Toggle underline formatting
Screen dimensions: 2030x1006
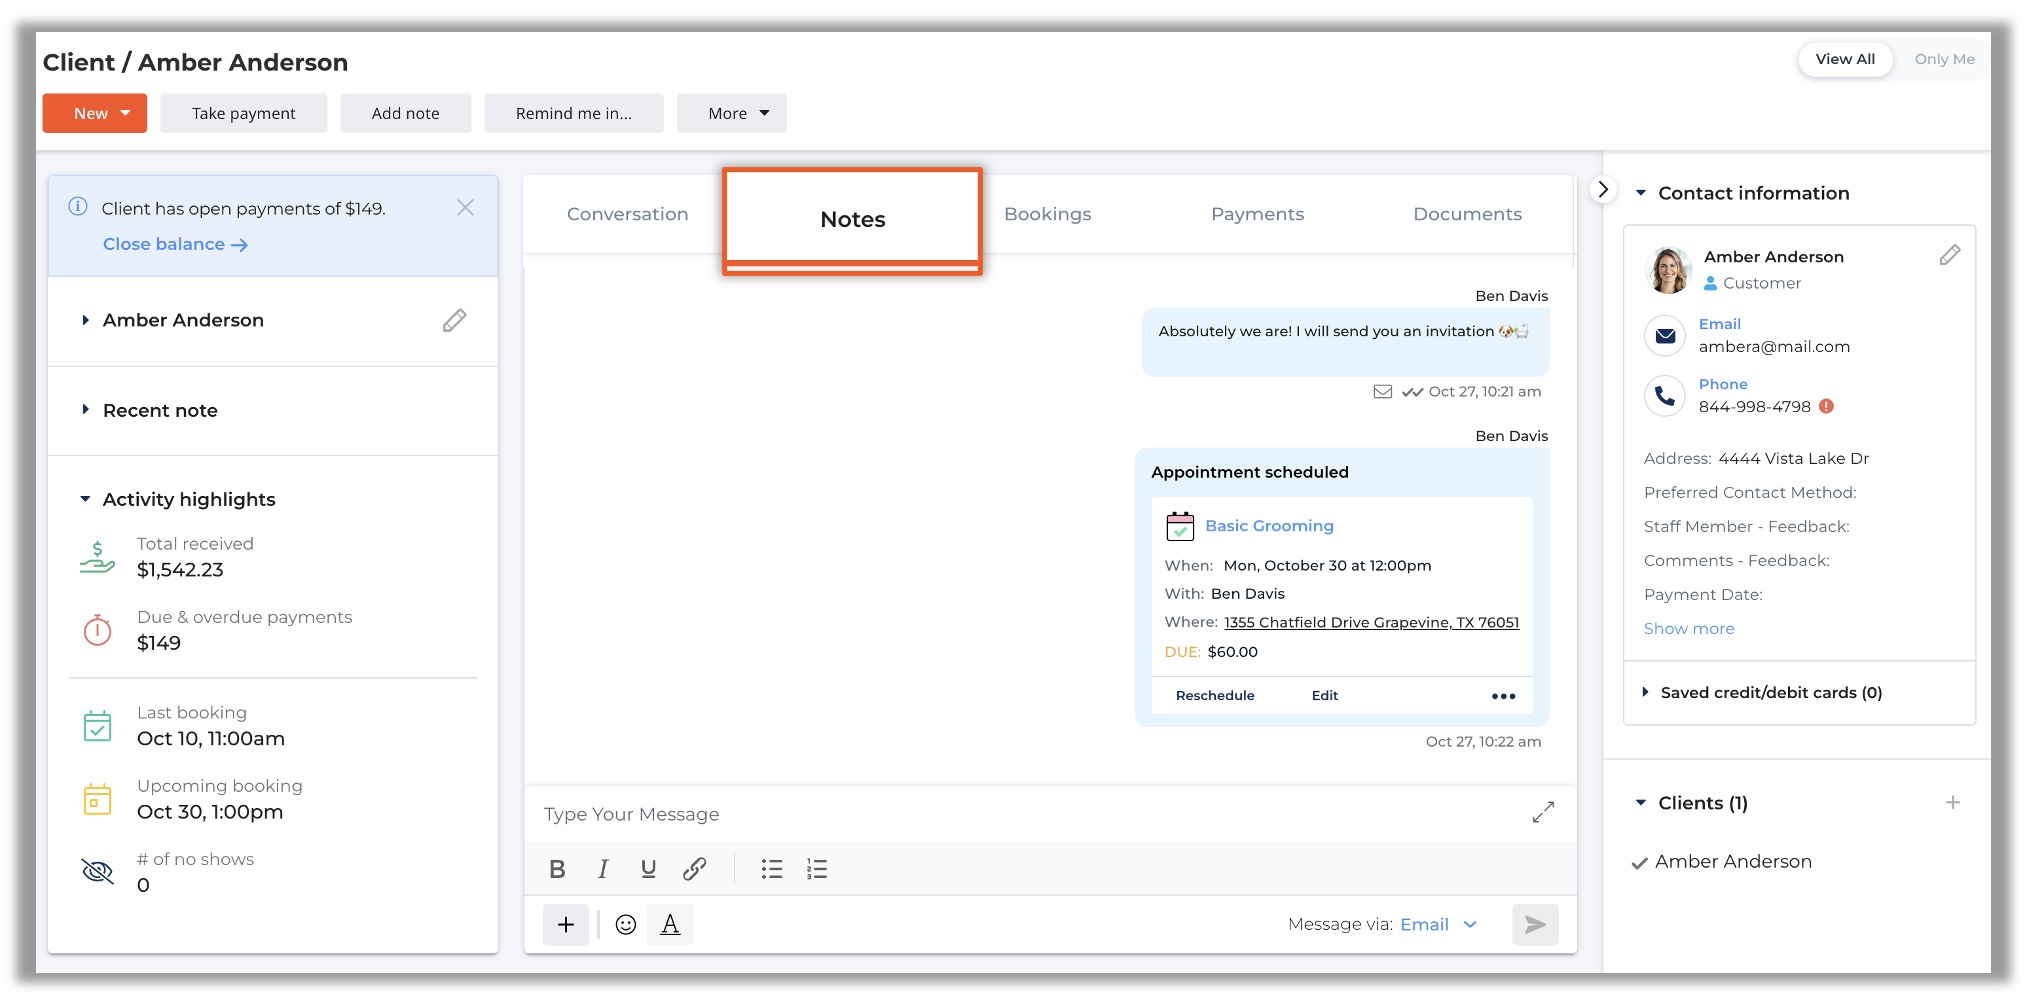click(x=648, y=869)
